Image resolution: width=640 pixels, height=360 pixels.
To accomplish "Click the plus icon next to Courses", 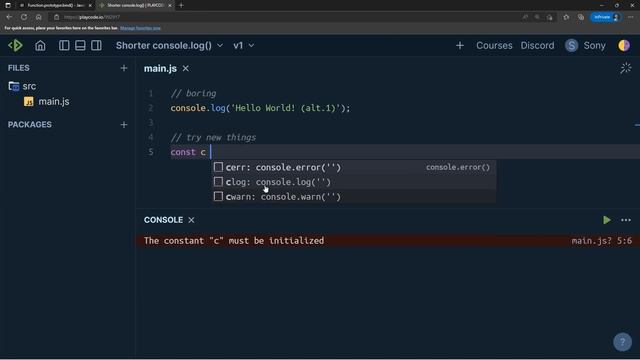I will coord(460,45).
